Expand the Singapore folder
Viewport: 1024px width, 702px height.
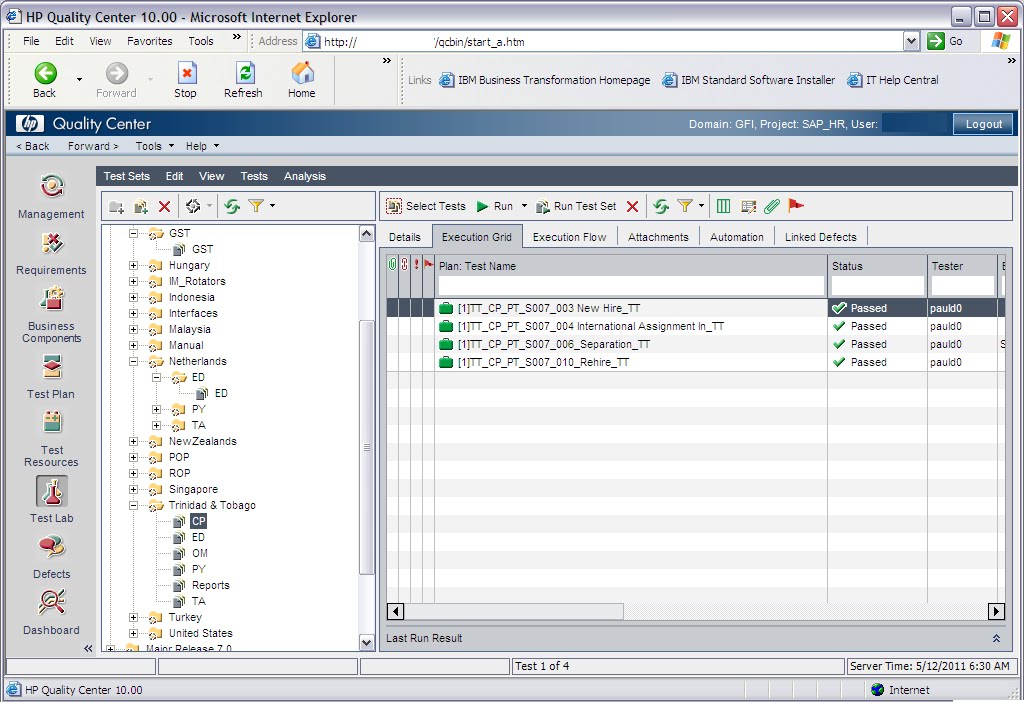(x=133, y=489)
